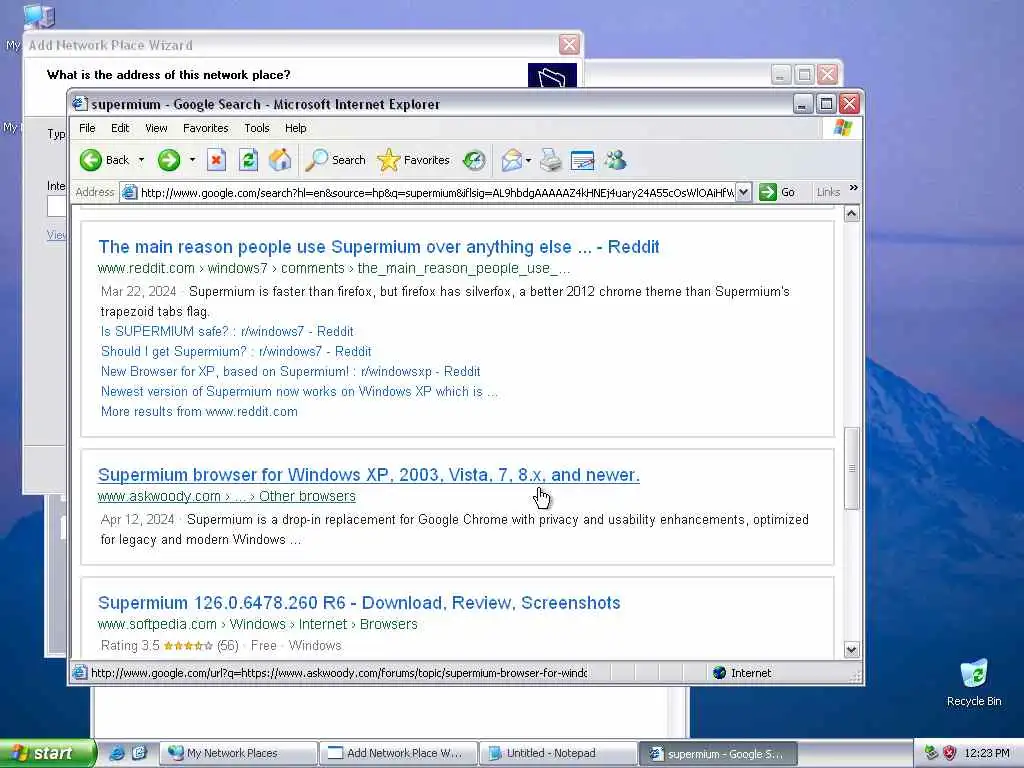Go to the Home page icon
This screenshot has height=768, width=1024.
point(280,160)
